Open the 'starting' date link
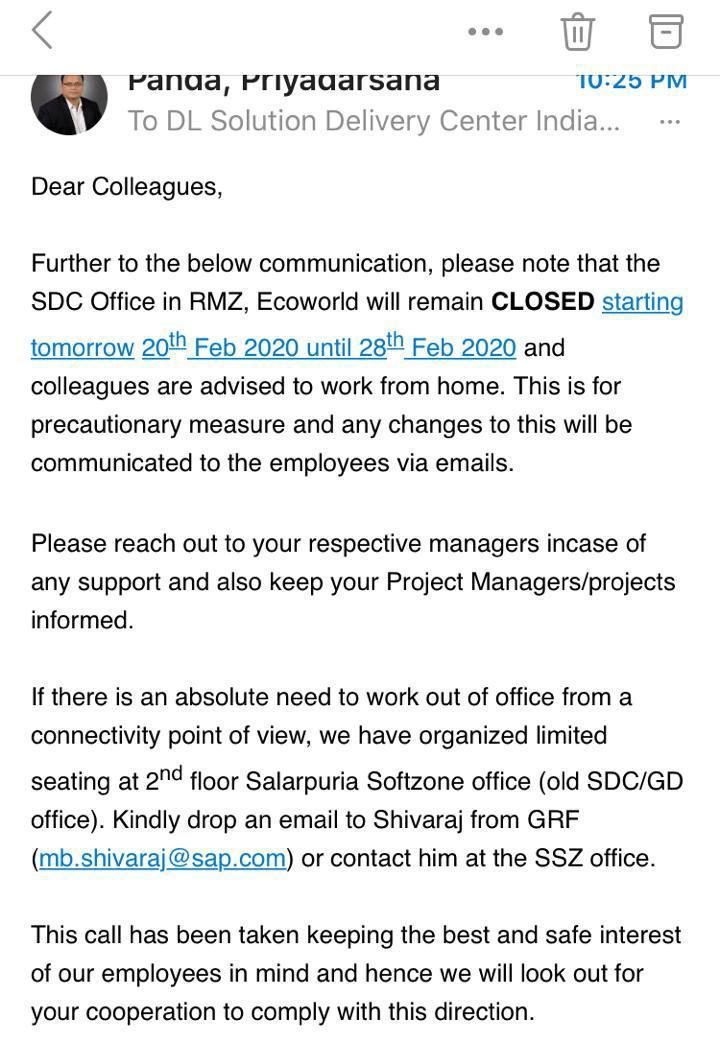 coord(642,302)
